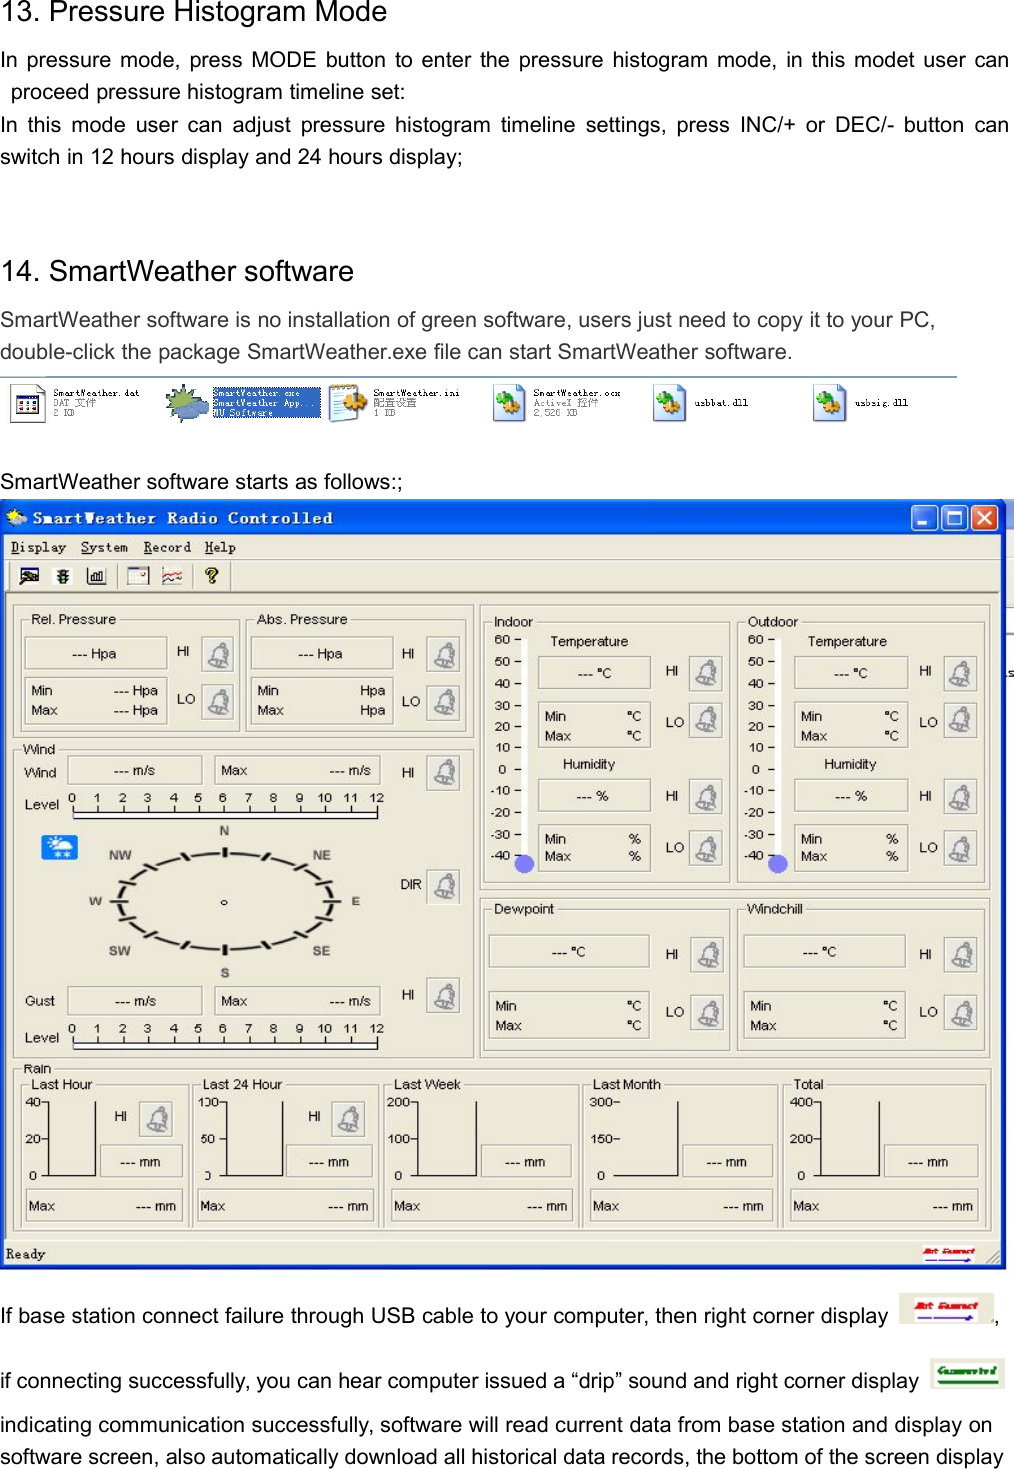Select the usbbat.dll file icon
Screen dimensions: 1014x1469
coord(669,403)
